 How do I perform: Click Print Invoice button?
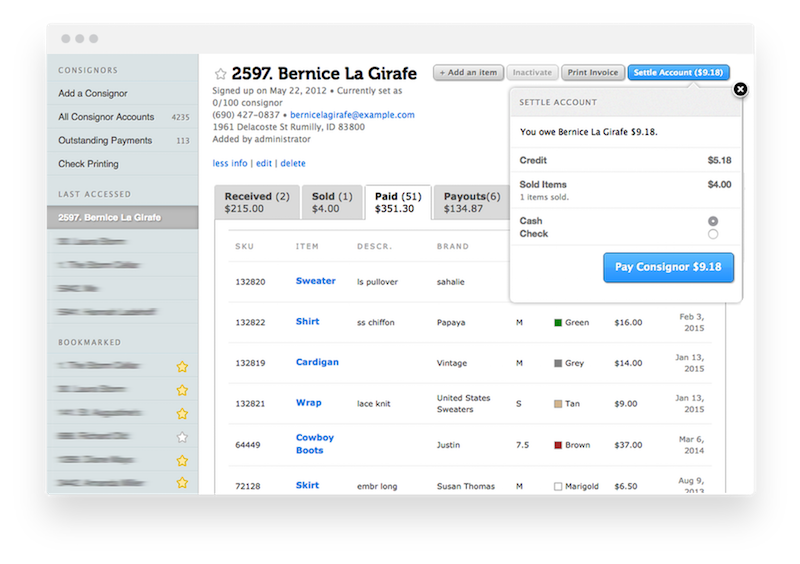[x=593, y=72]
